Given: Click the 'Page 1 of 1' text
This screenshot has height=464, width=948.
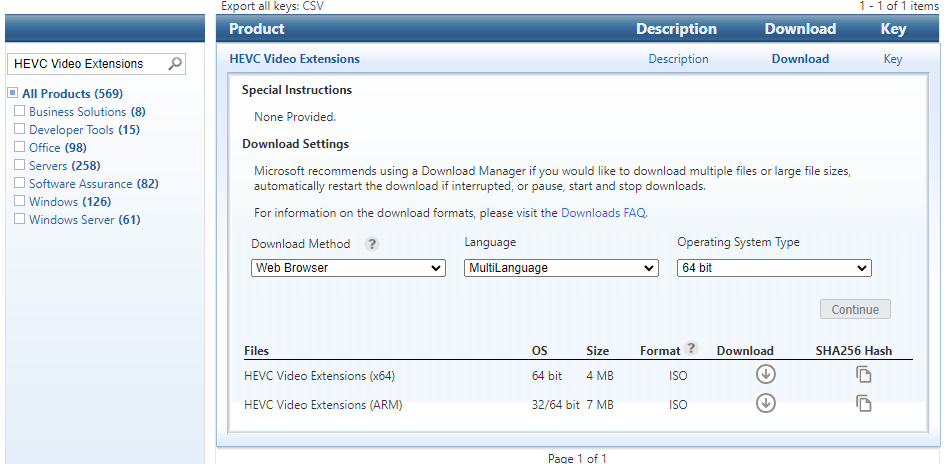Looking at the screenshot, I should (x=577, y=458).
